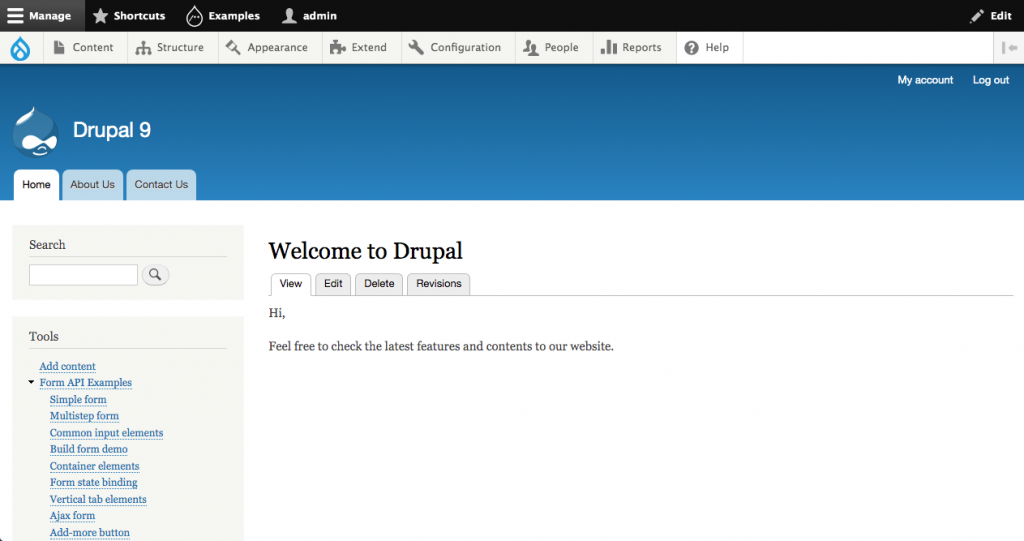
Task: Open the Container elements link
Action: point(95,467)
